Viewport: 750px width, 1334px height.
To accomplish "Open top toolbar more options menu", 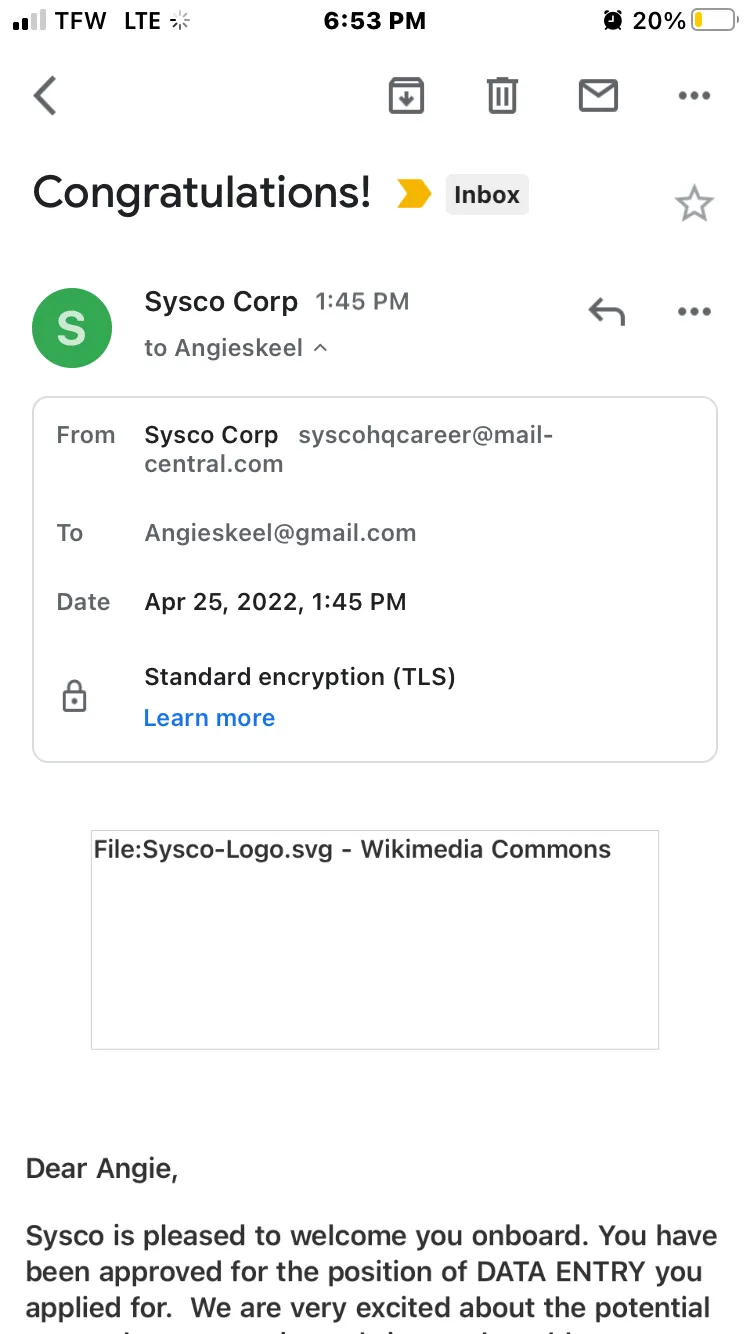I will [694, 96].
